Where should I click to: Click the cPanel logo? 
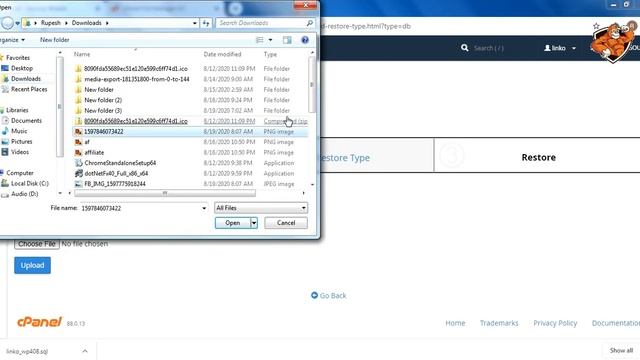tap(39, 322)
